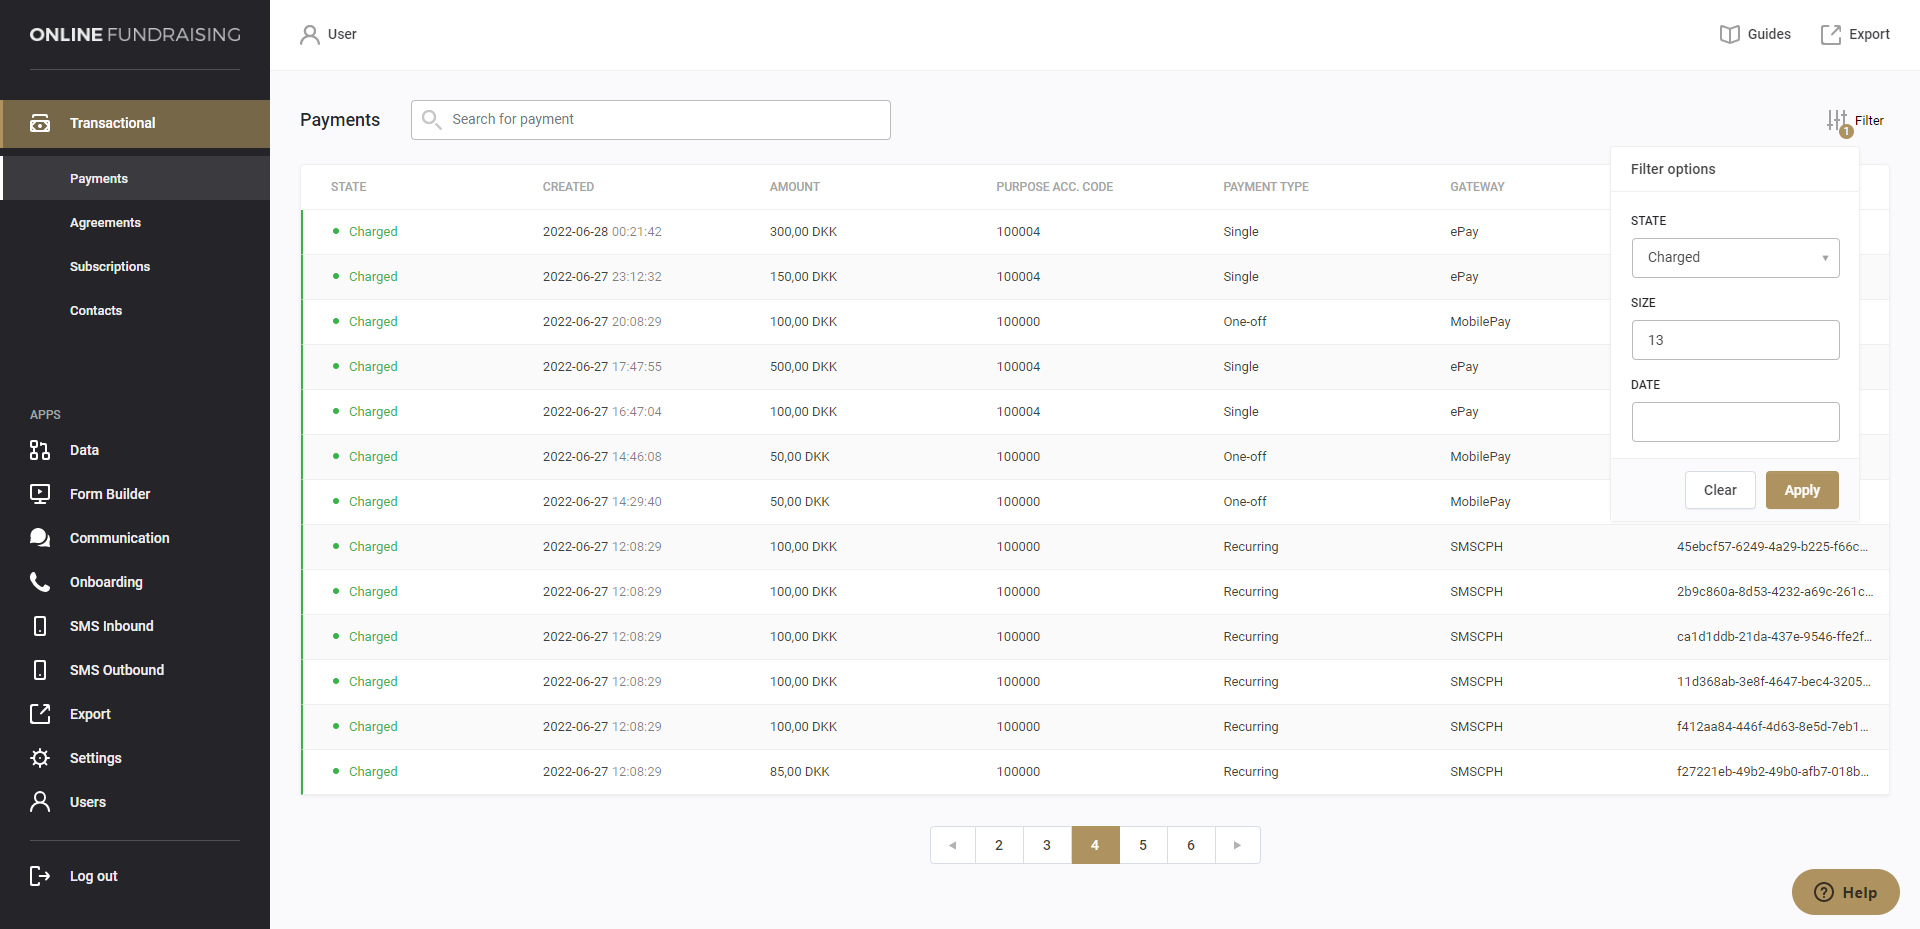The image size is (1920, 929).
Task: Click the Guides link text
Action: pyautogui.click(x=1769, y=34)
